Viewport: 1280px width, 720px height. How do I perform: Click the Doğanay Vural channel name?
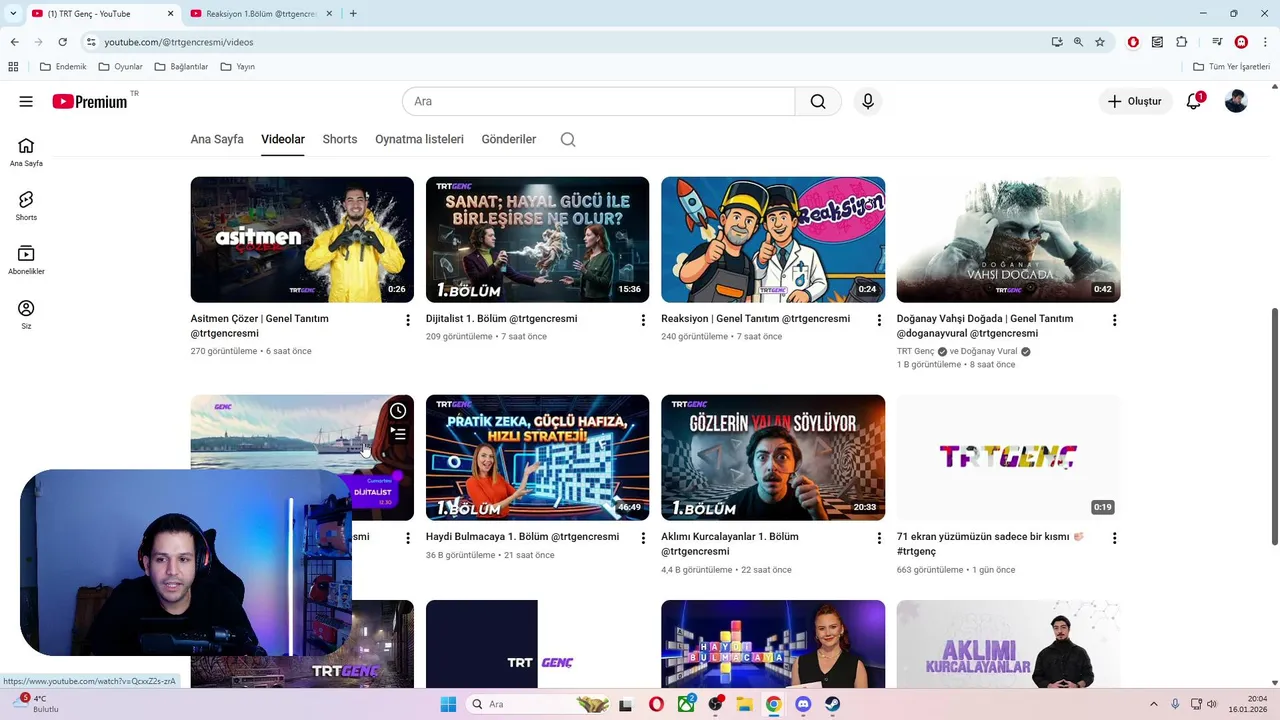pos(989,351)
